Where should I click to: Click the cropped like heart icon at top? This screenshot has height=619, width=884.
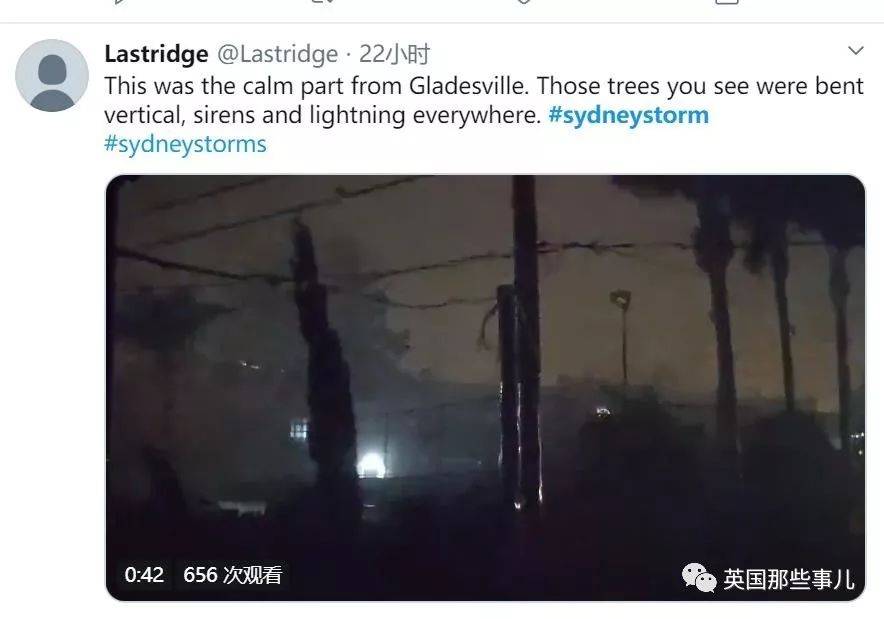[523, 2]
